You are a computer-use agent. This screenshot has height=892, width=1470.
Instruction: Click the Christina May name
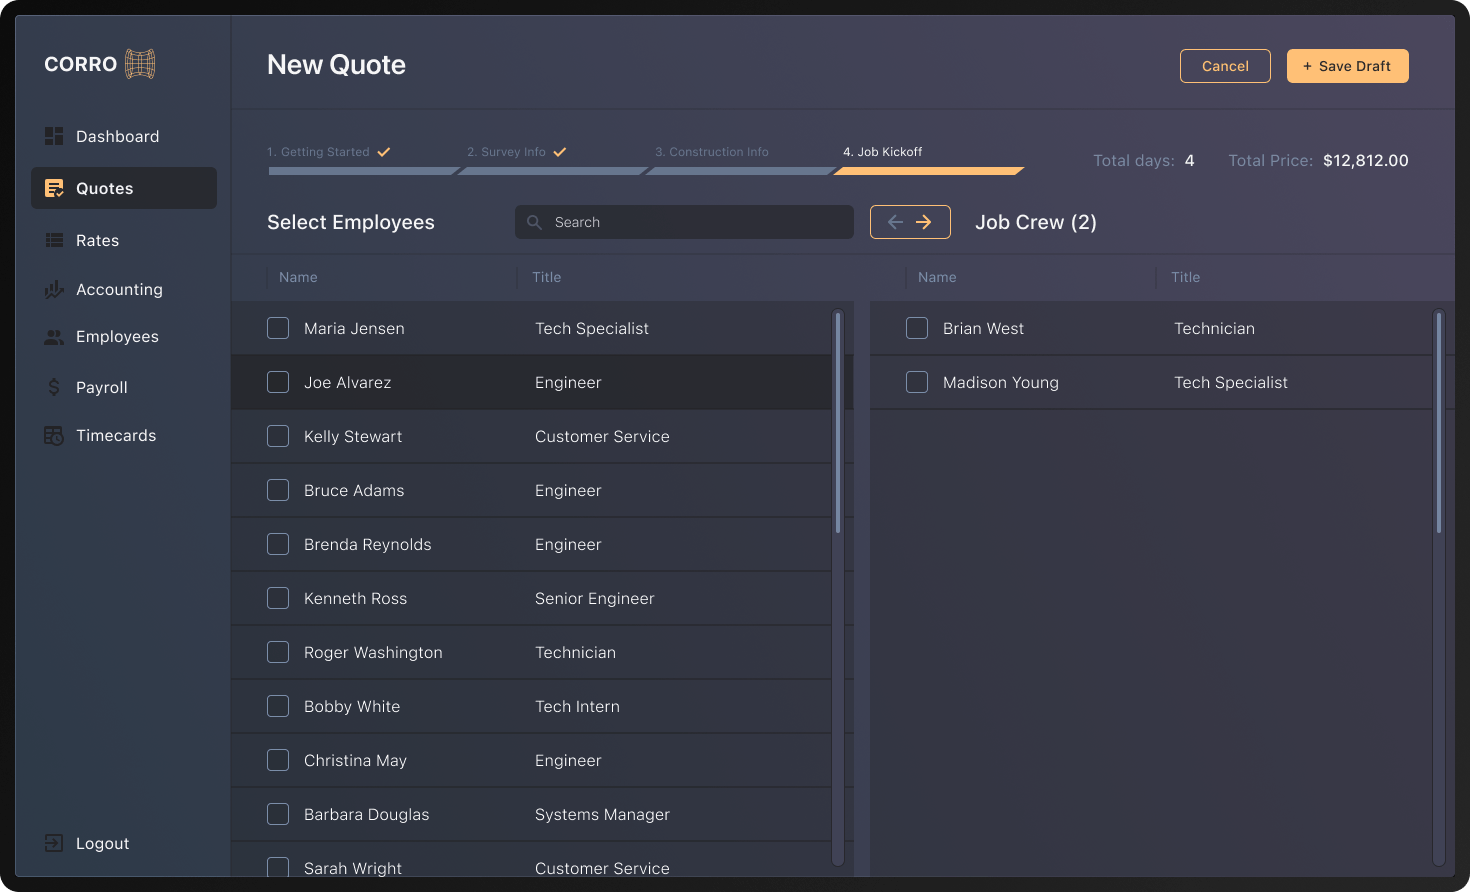click(355, 760)
